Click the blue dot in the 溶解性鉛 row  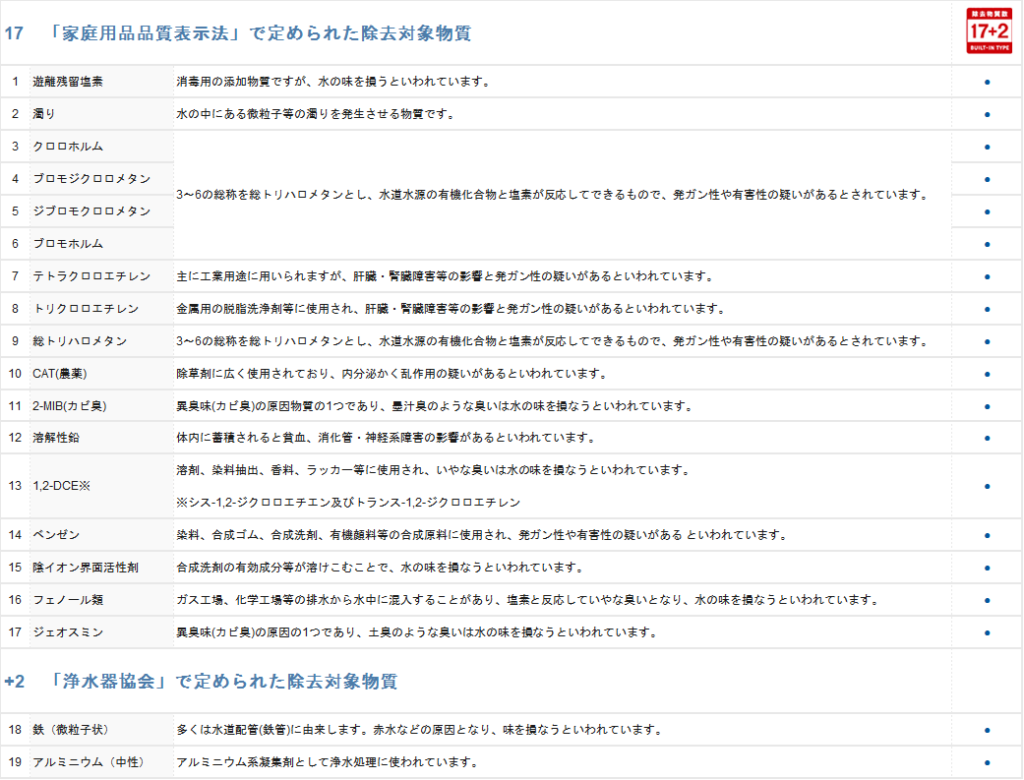(x=987, y=438)
